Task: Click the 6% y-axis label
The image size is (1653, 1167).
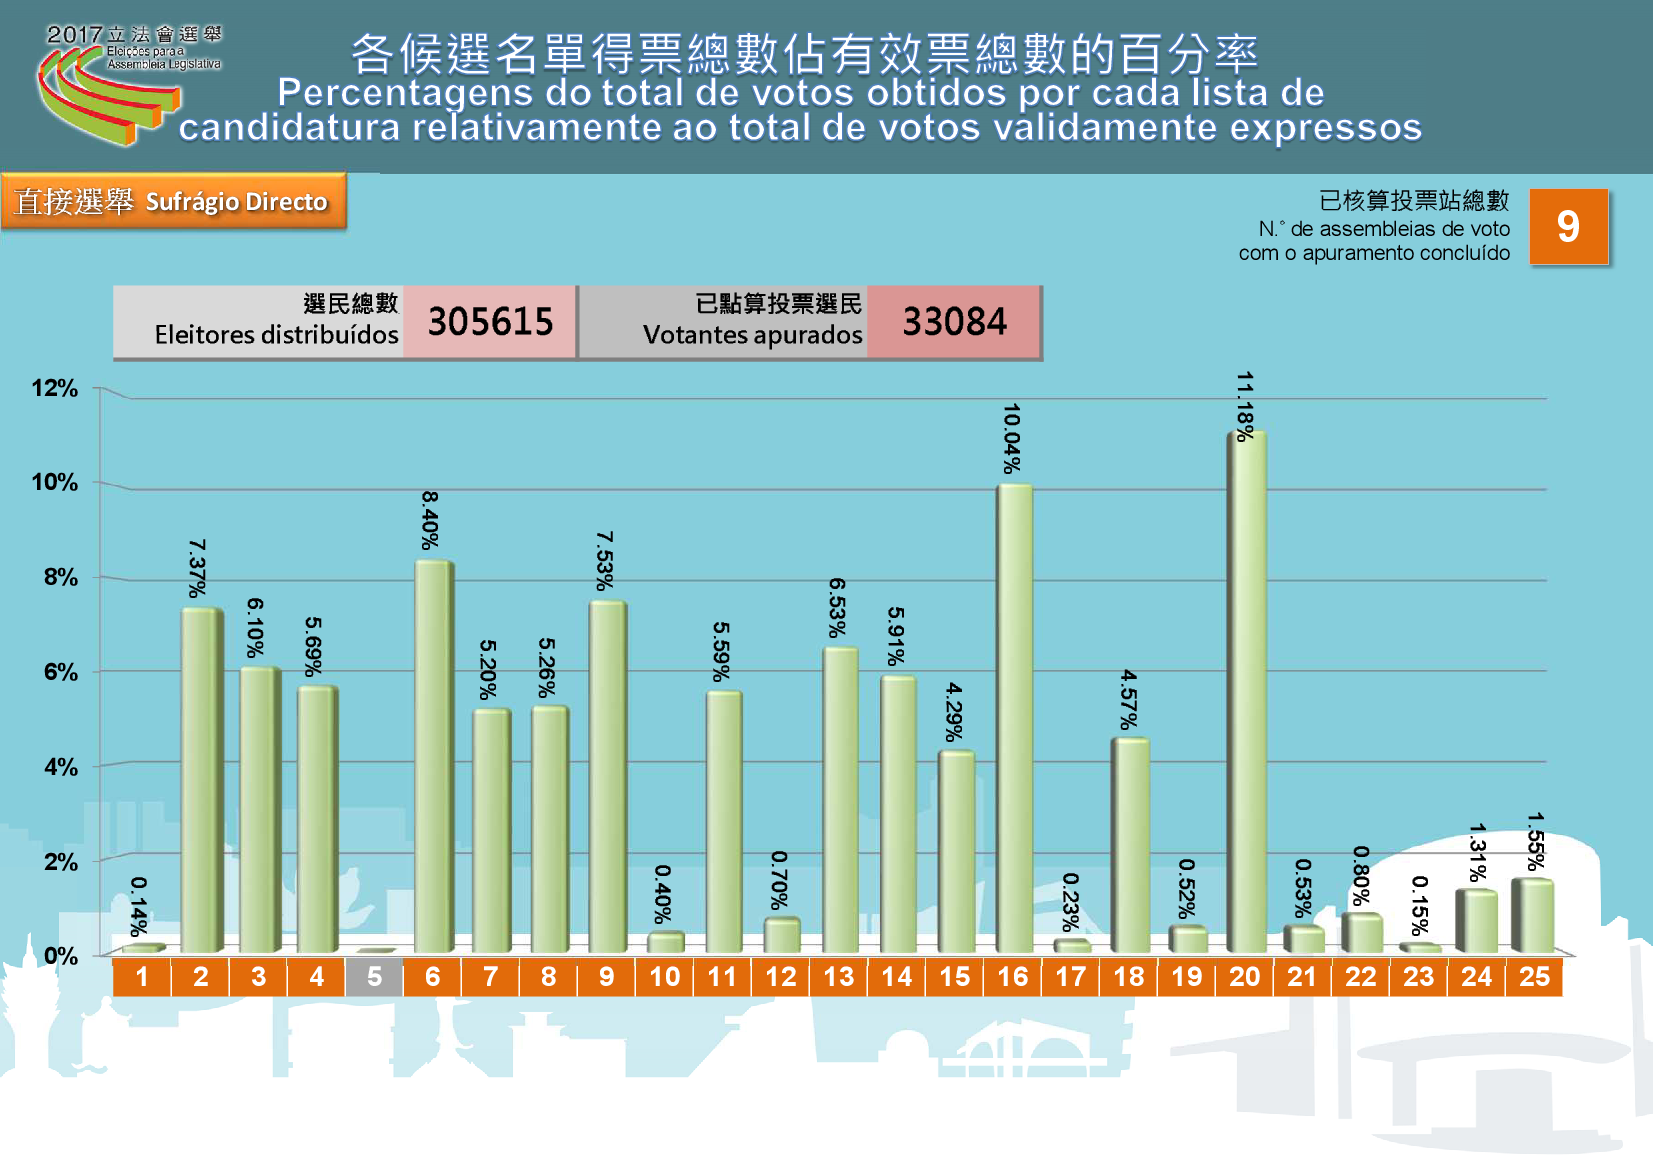Action: coord(60,672)
